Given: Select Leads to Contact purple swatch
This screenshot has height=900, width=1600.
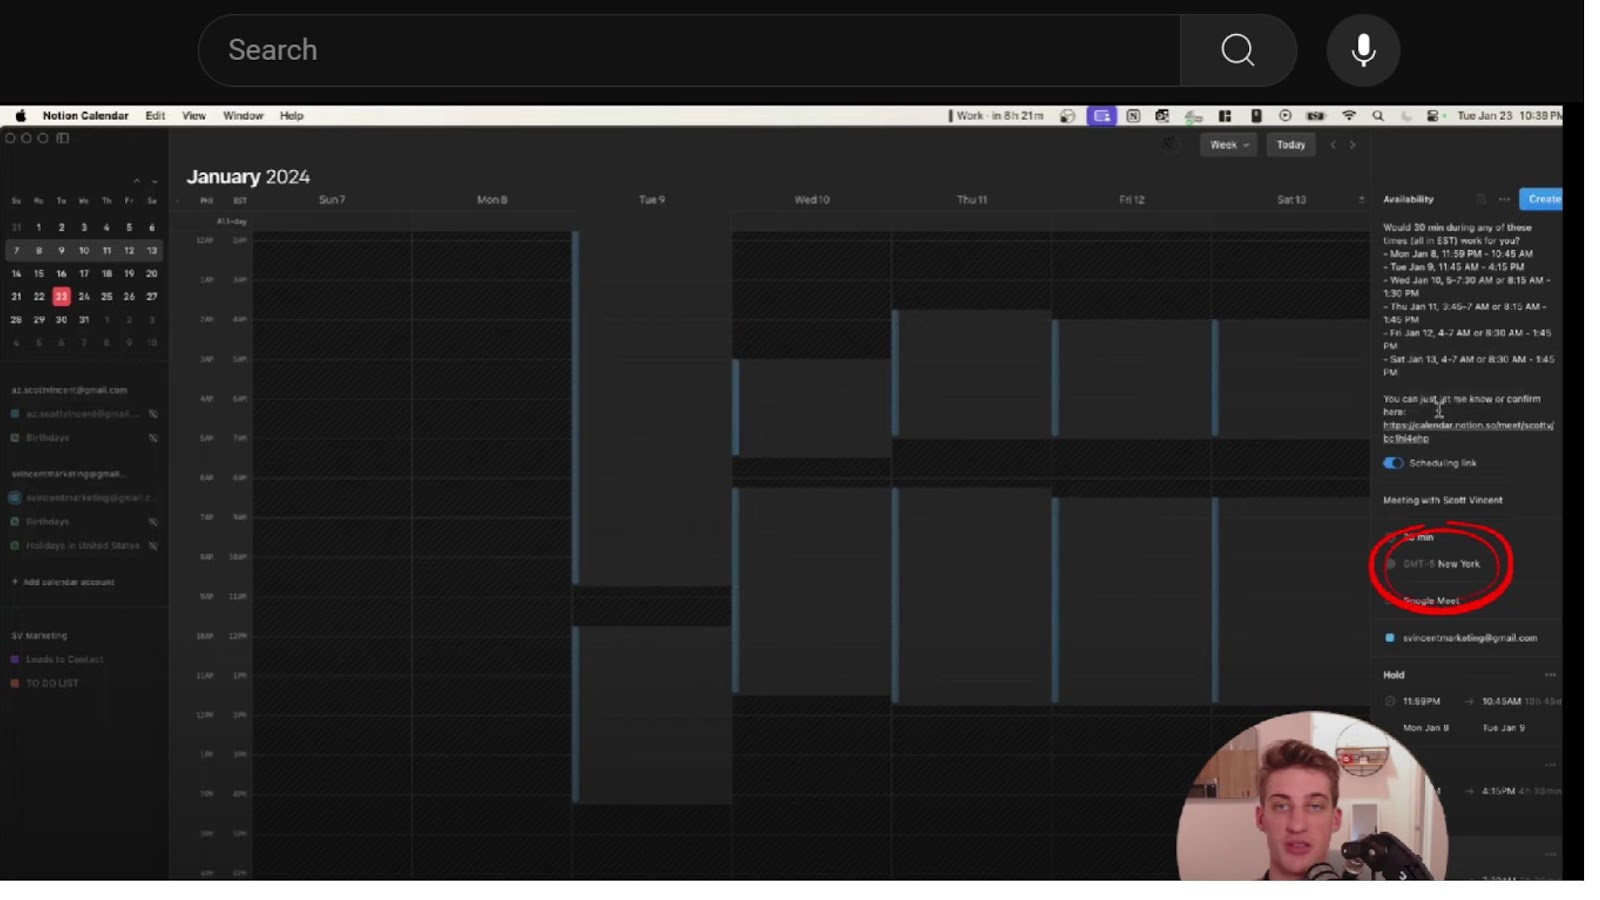Looking at the screenshot, I should pyautogui.click(x=15, y=660).
